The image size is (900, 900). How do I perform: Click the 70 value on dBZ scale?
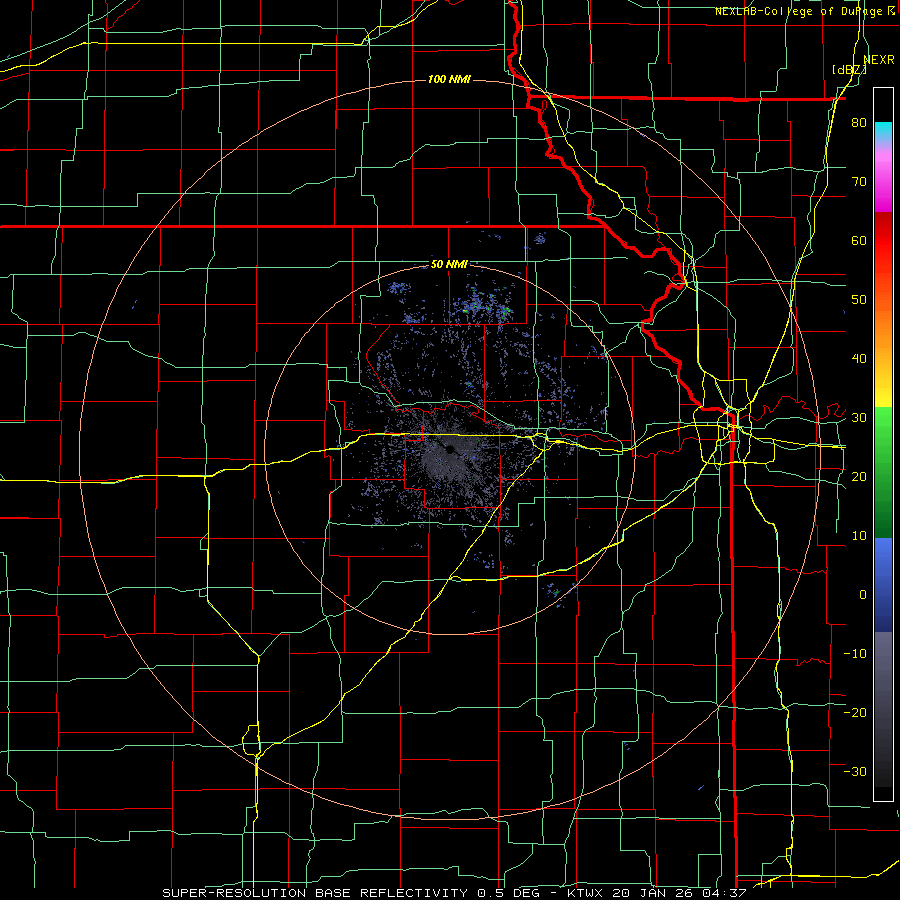coord(859,182)
